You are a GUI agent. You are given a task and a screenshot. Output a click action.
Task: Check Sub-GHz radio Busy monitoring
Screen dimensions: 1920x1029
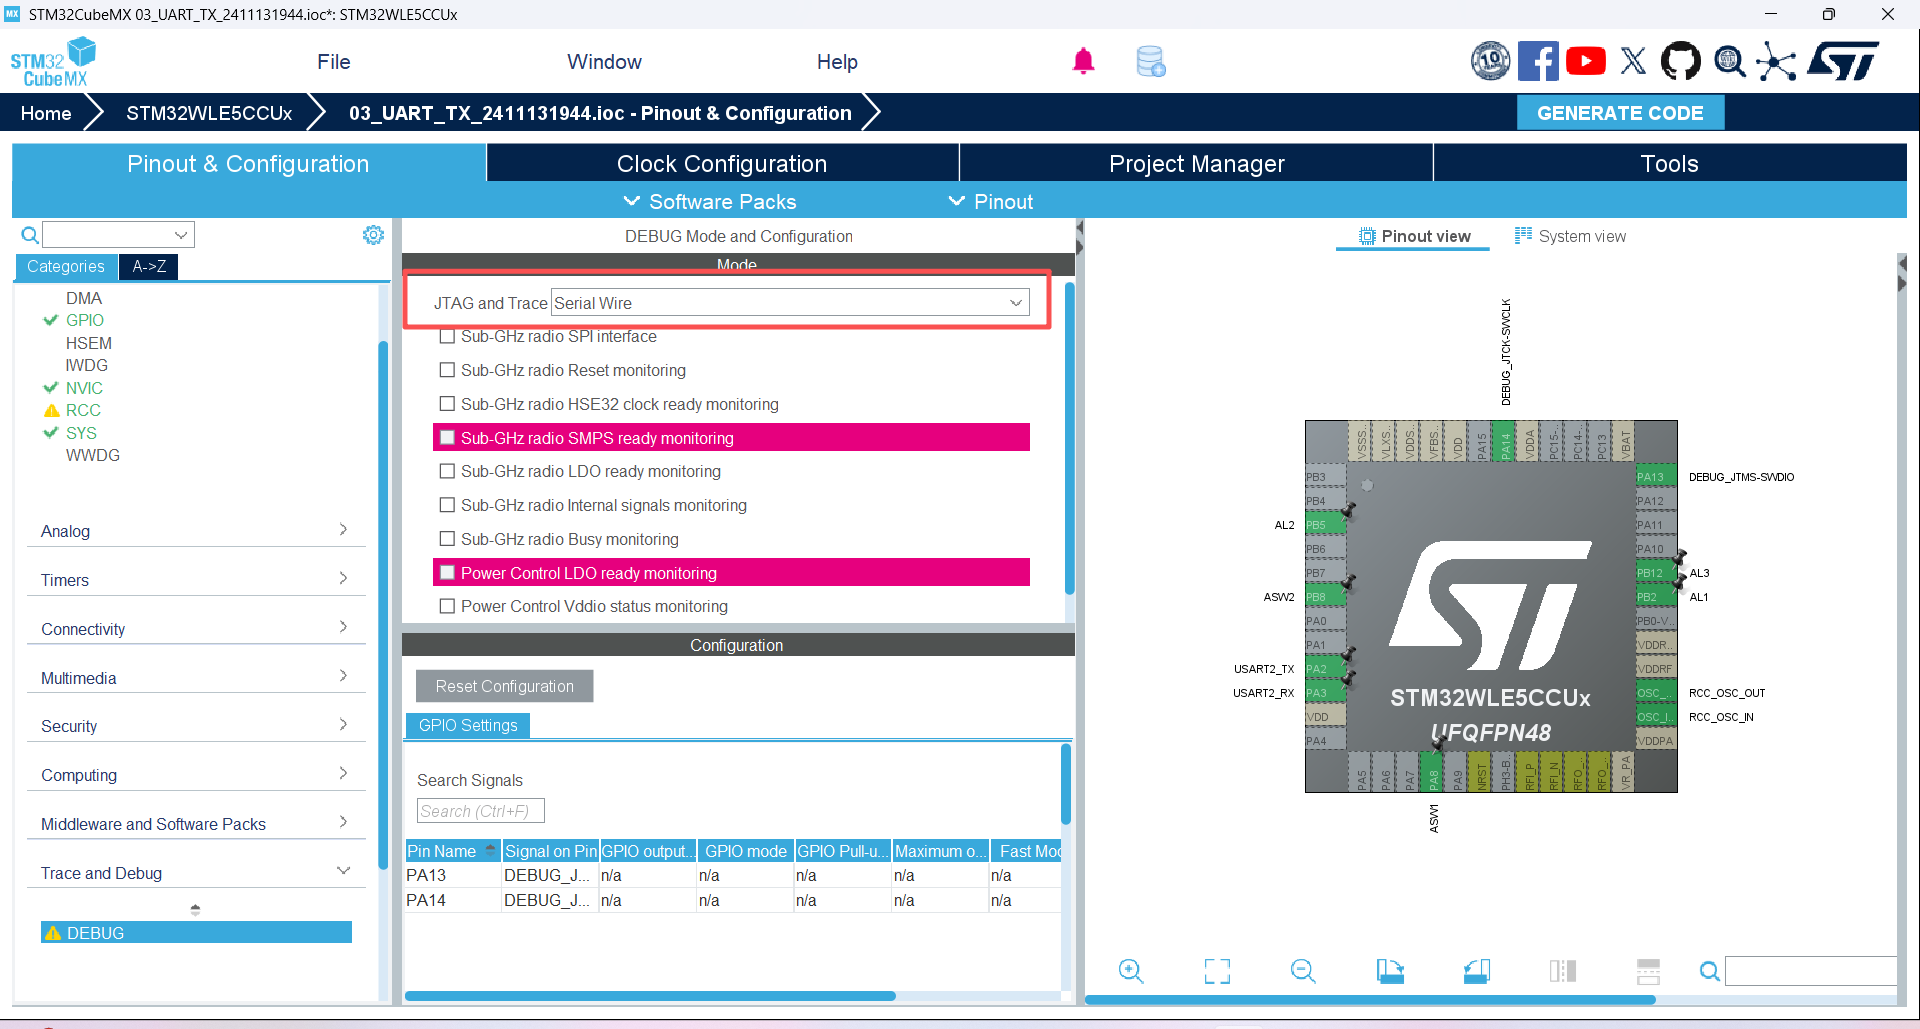point(447,539)
